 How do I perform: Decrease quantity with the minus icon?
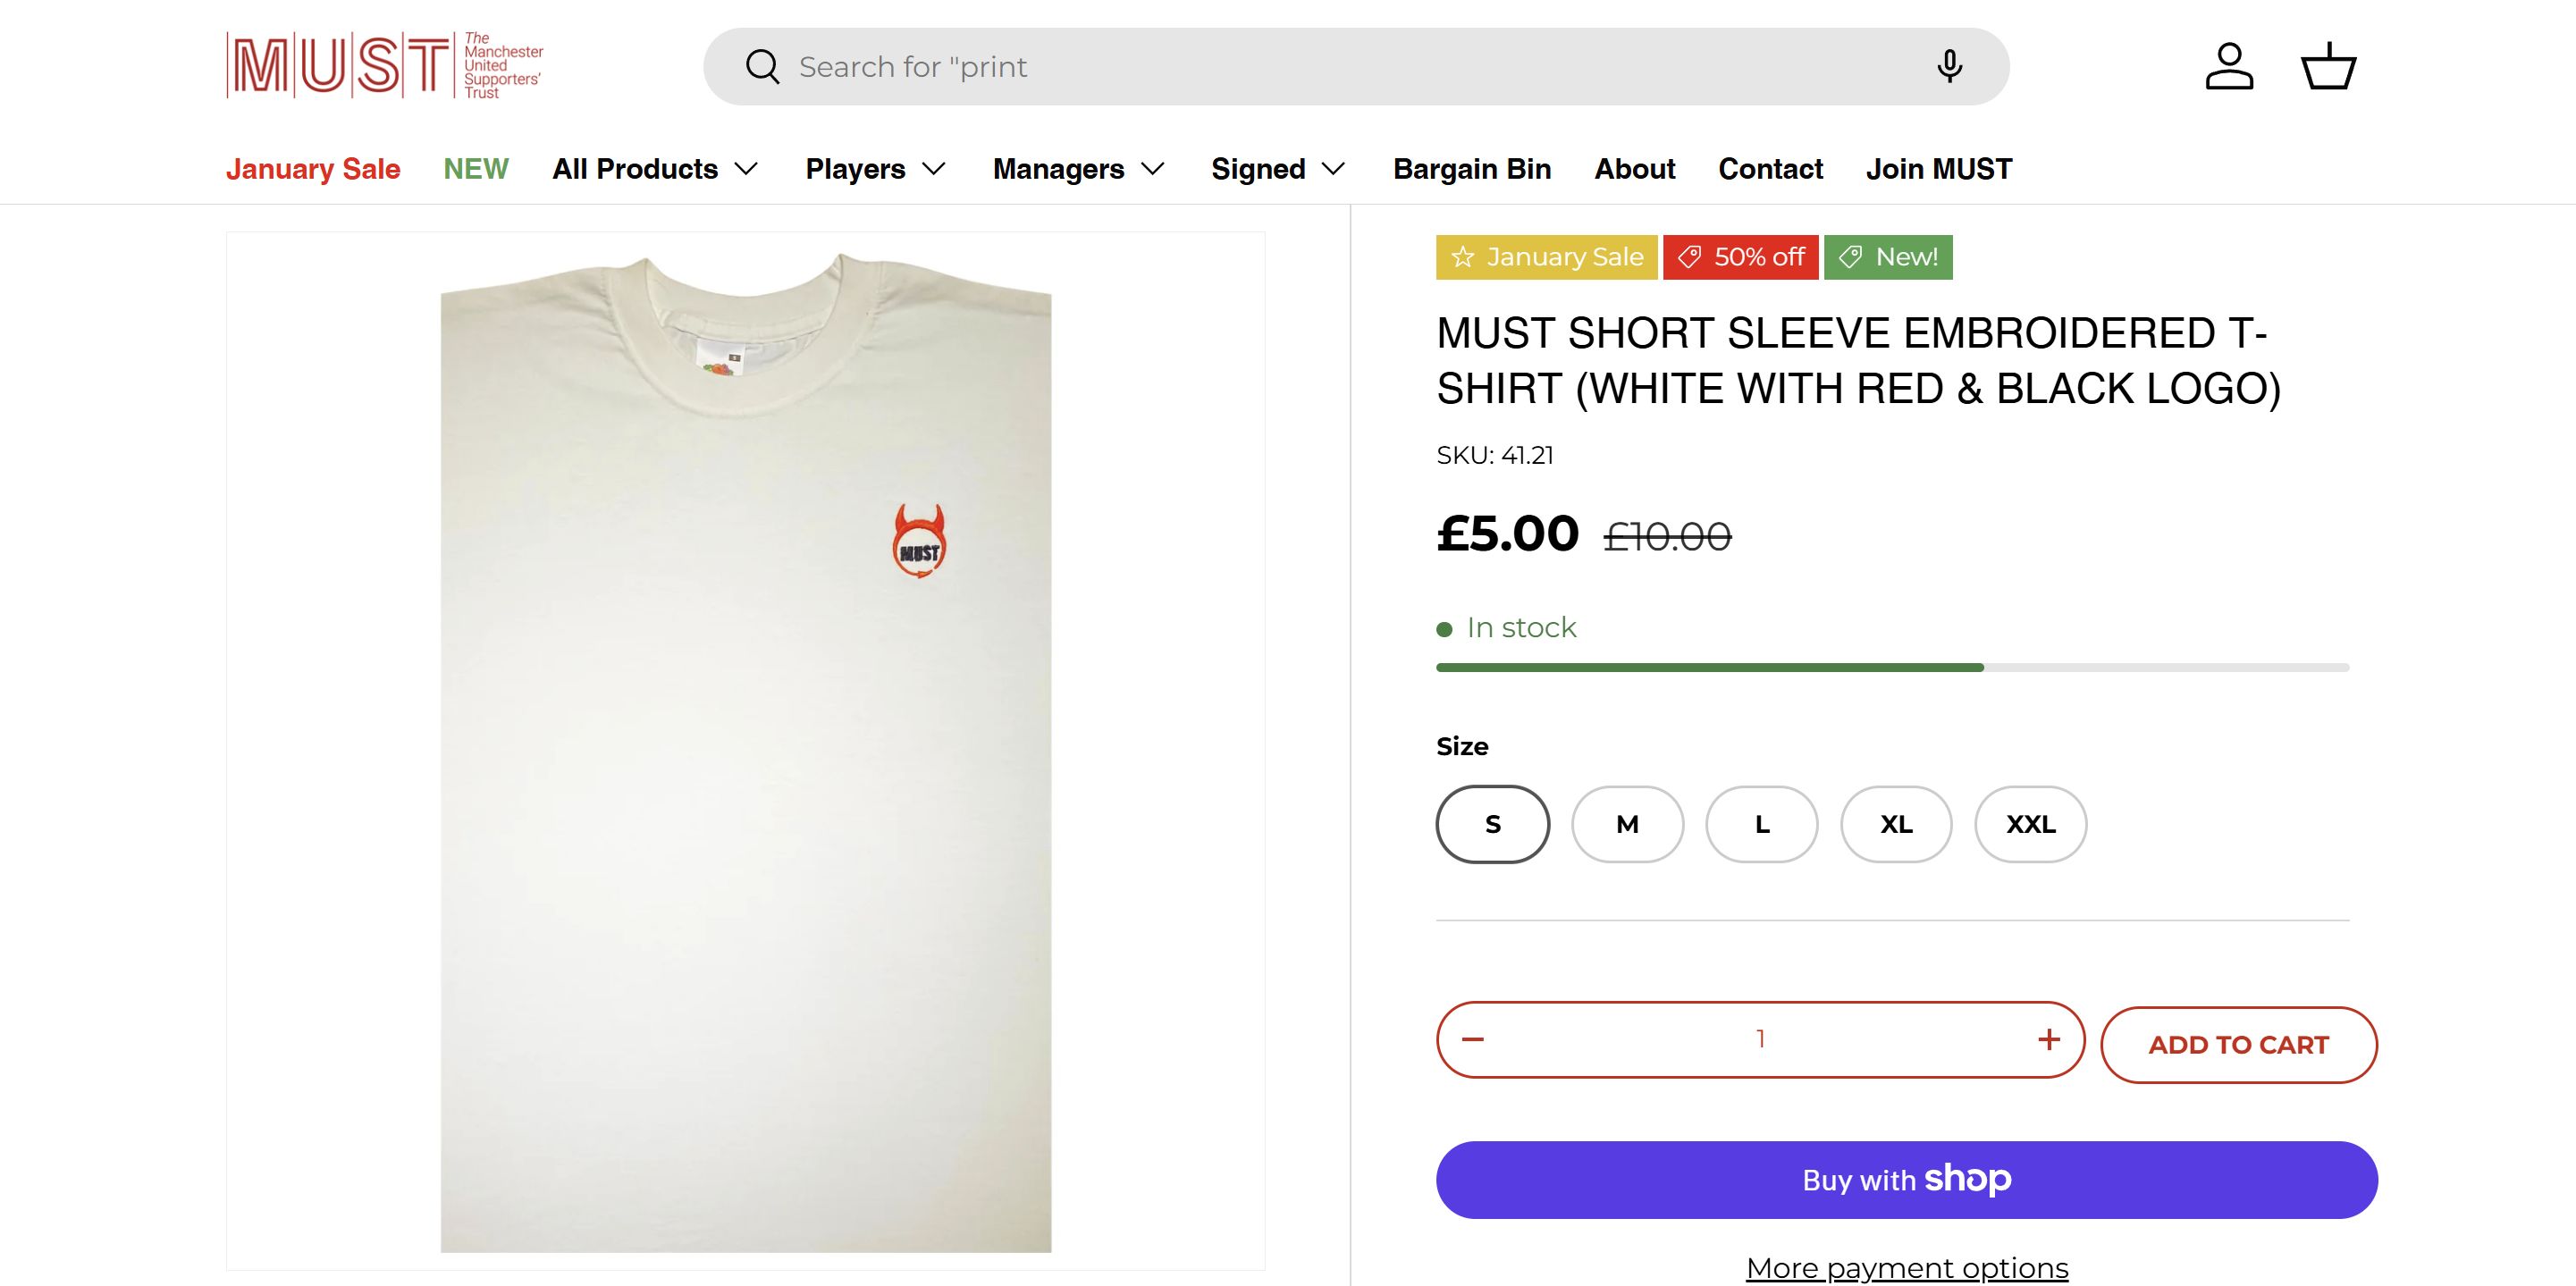point(1473,1039)
